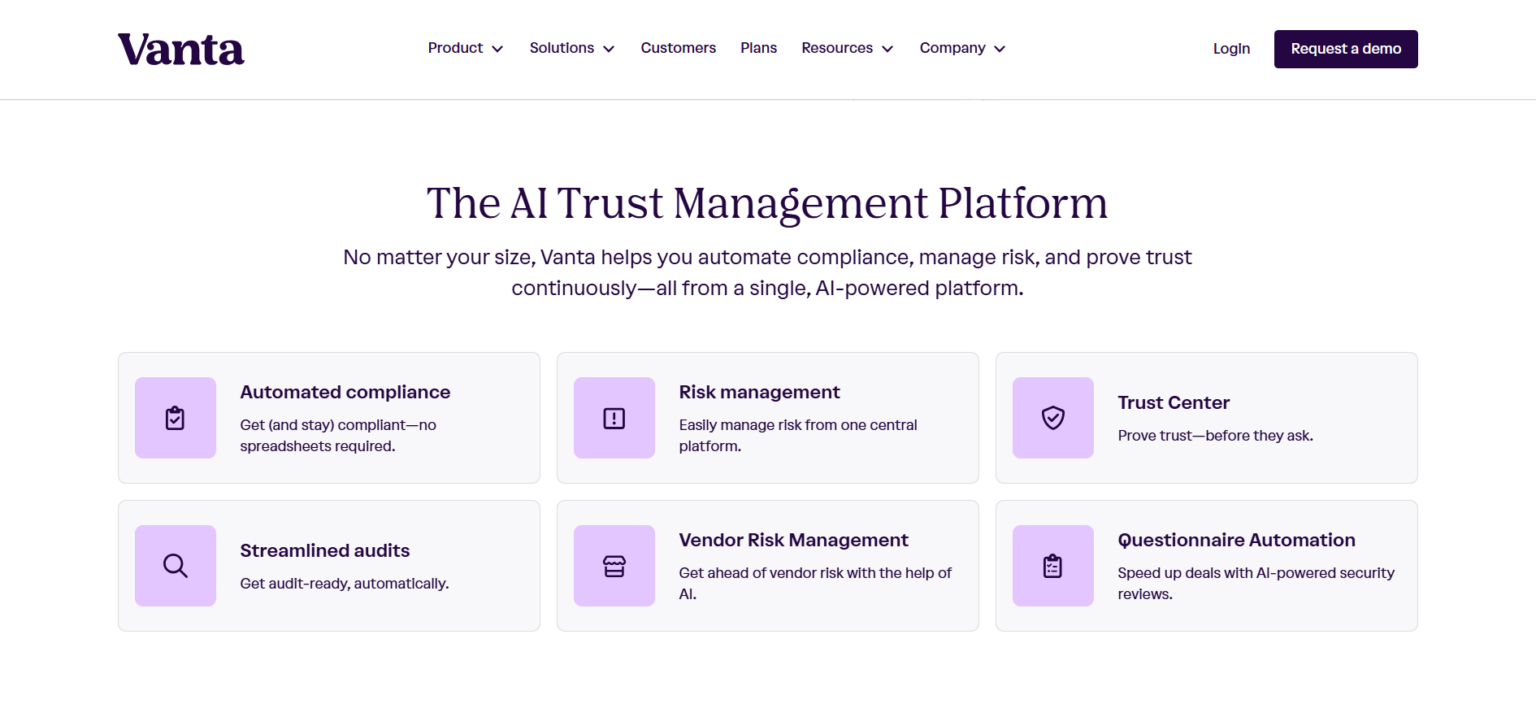The height and width of the screenshot is (704, 1536).
Task: Click the Vendor Risk Management box icon
Action: pos(614,566)
